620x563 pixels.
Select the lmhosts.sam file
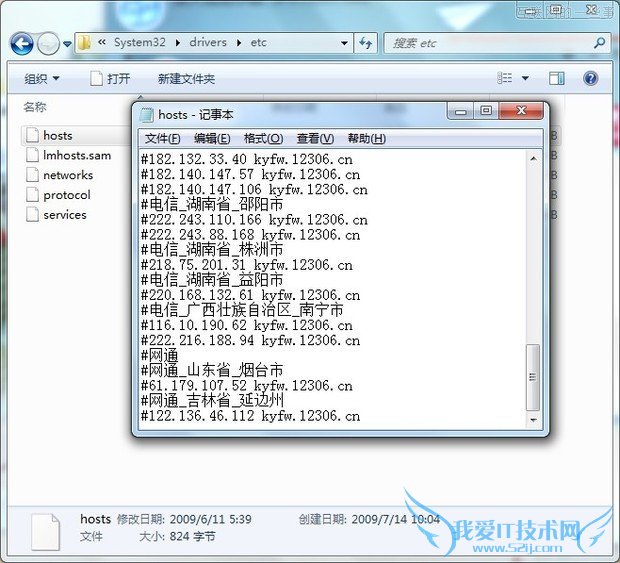pyautogui.click(x=77, y=155)
